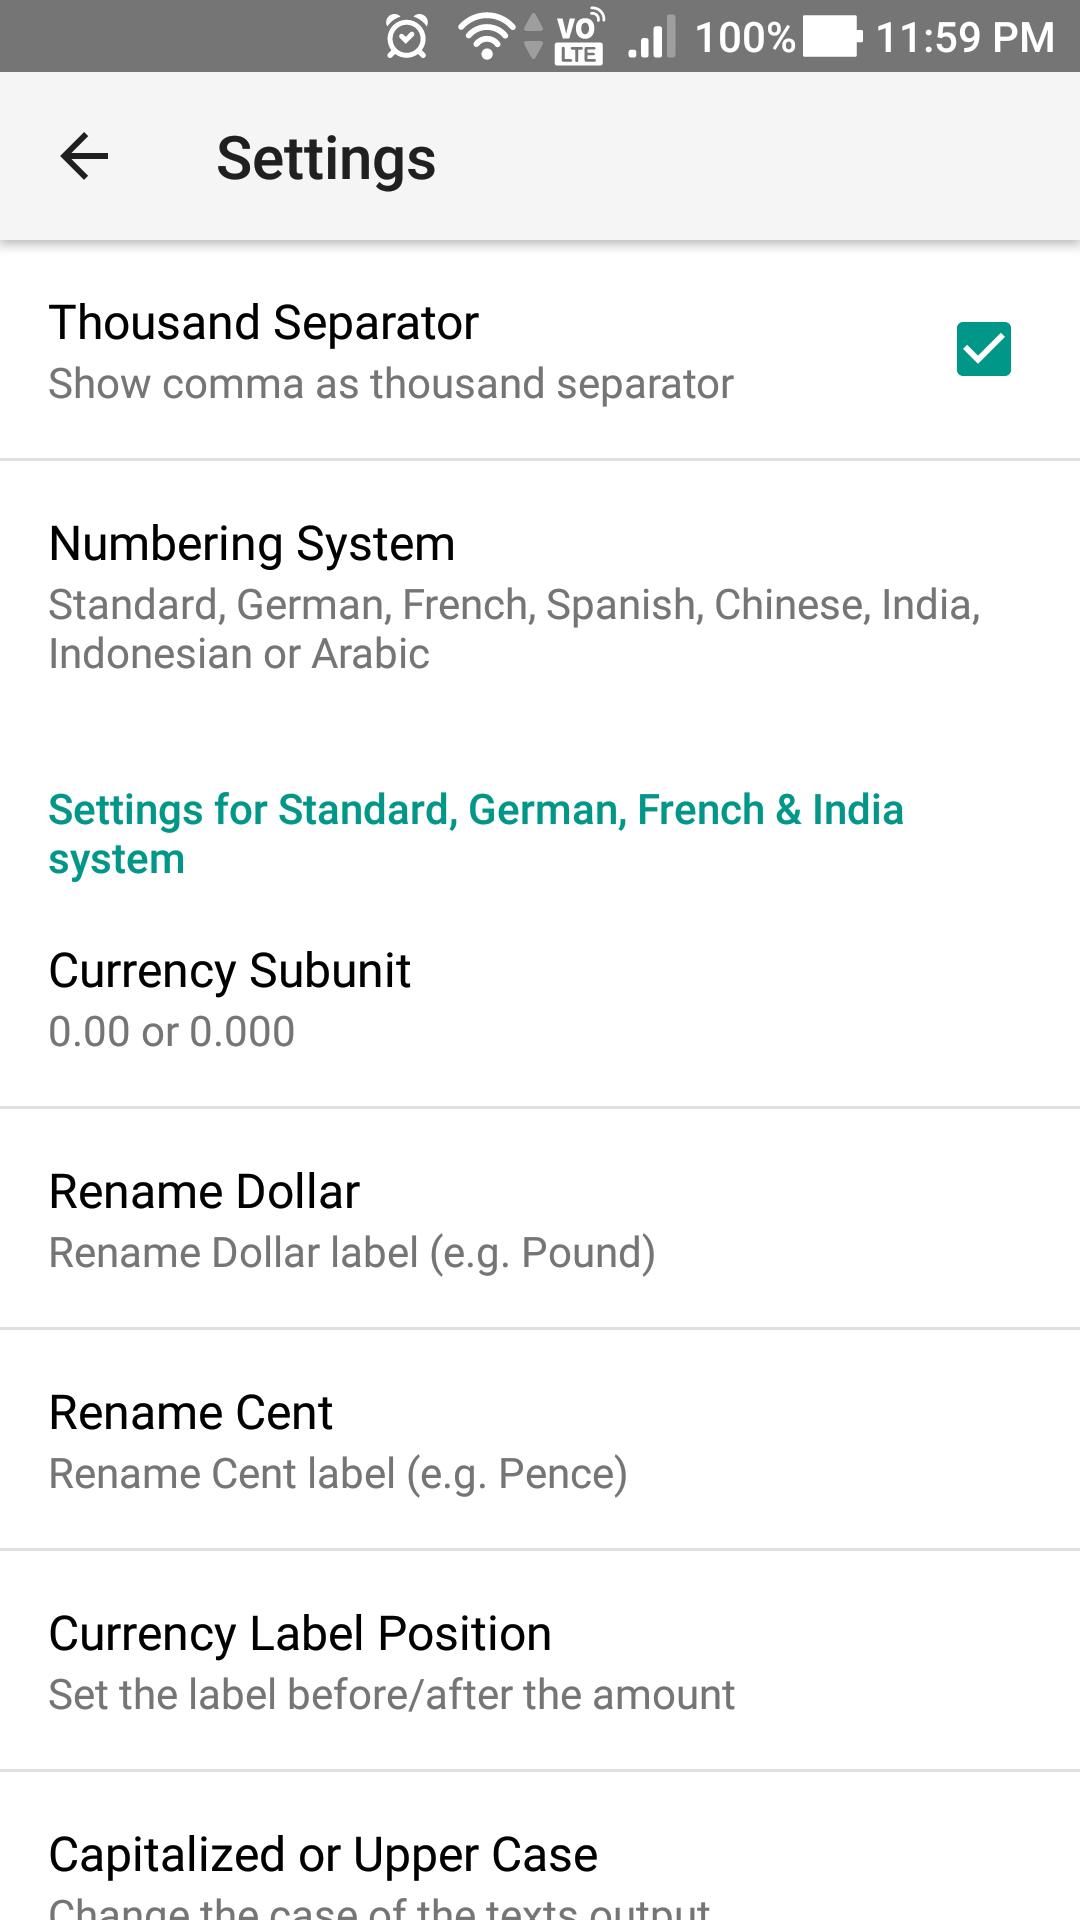The height and width of the screenshot is (1920, 1080).
Task: Go back using the arrow icon
Action: tap(84, 156)
